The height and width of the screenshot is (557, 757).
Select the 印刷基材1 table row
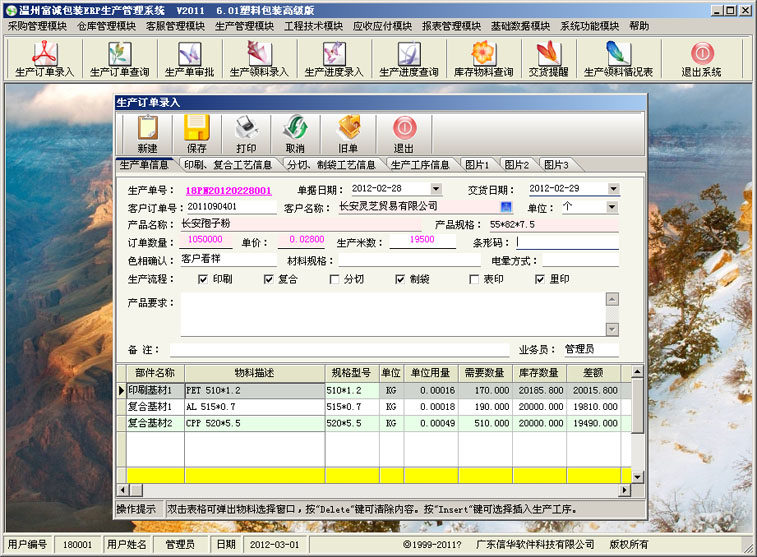coord(374,390)
